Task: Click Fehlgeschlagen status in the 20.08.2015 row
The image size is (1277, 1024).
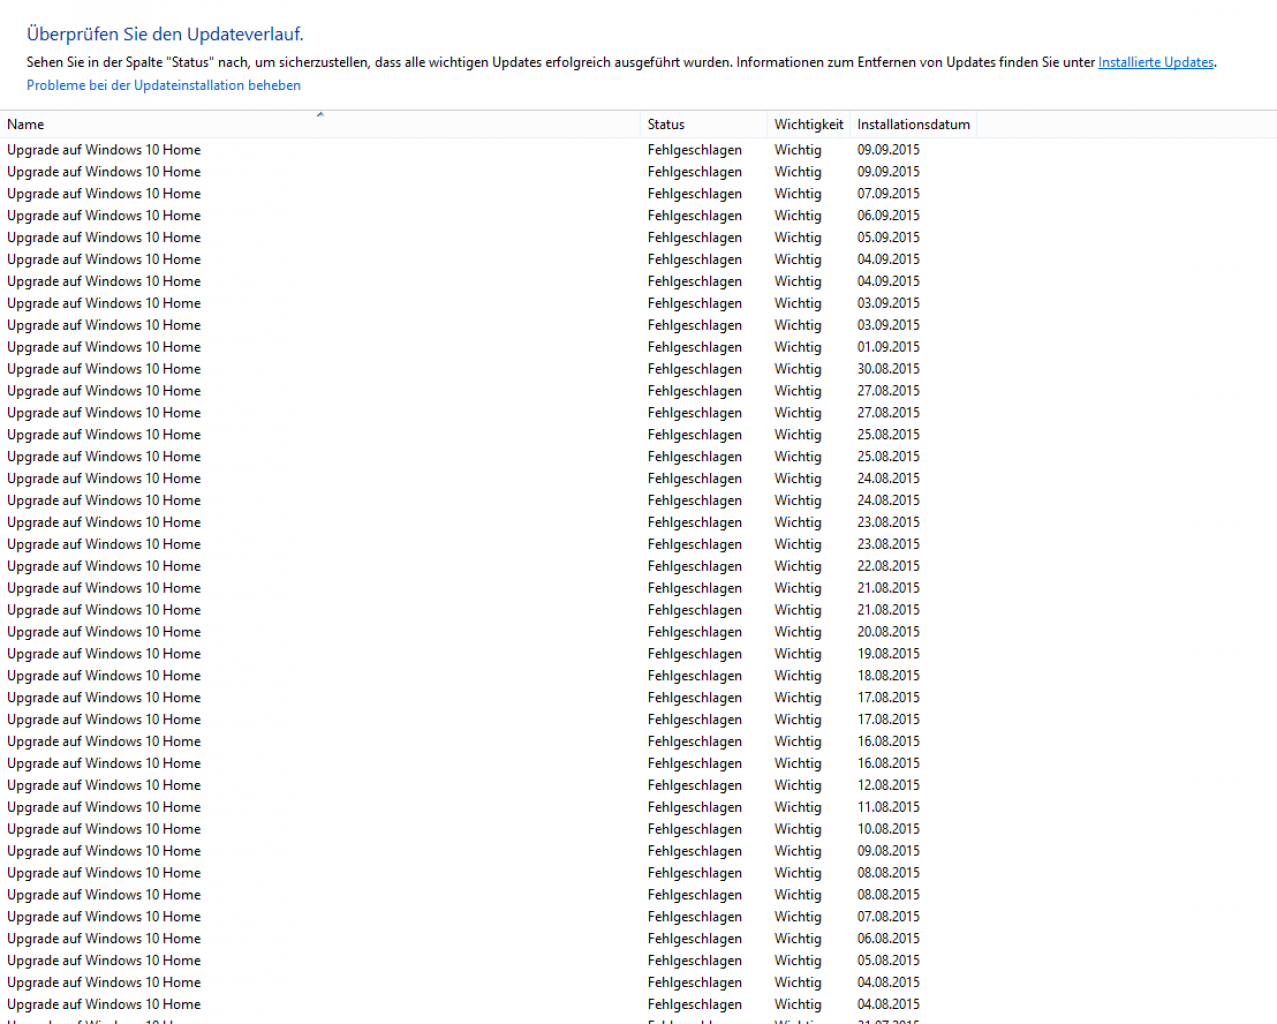Action: click(x=695, y=632)
